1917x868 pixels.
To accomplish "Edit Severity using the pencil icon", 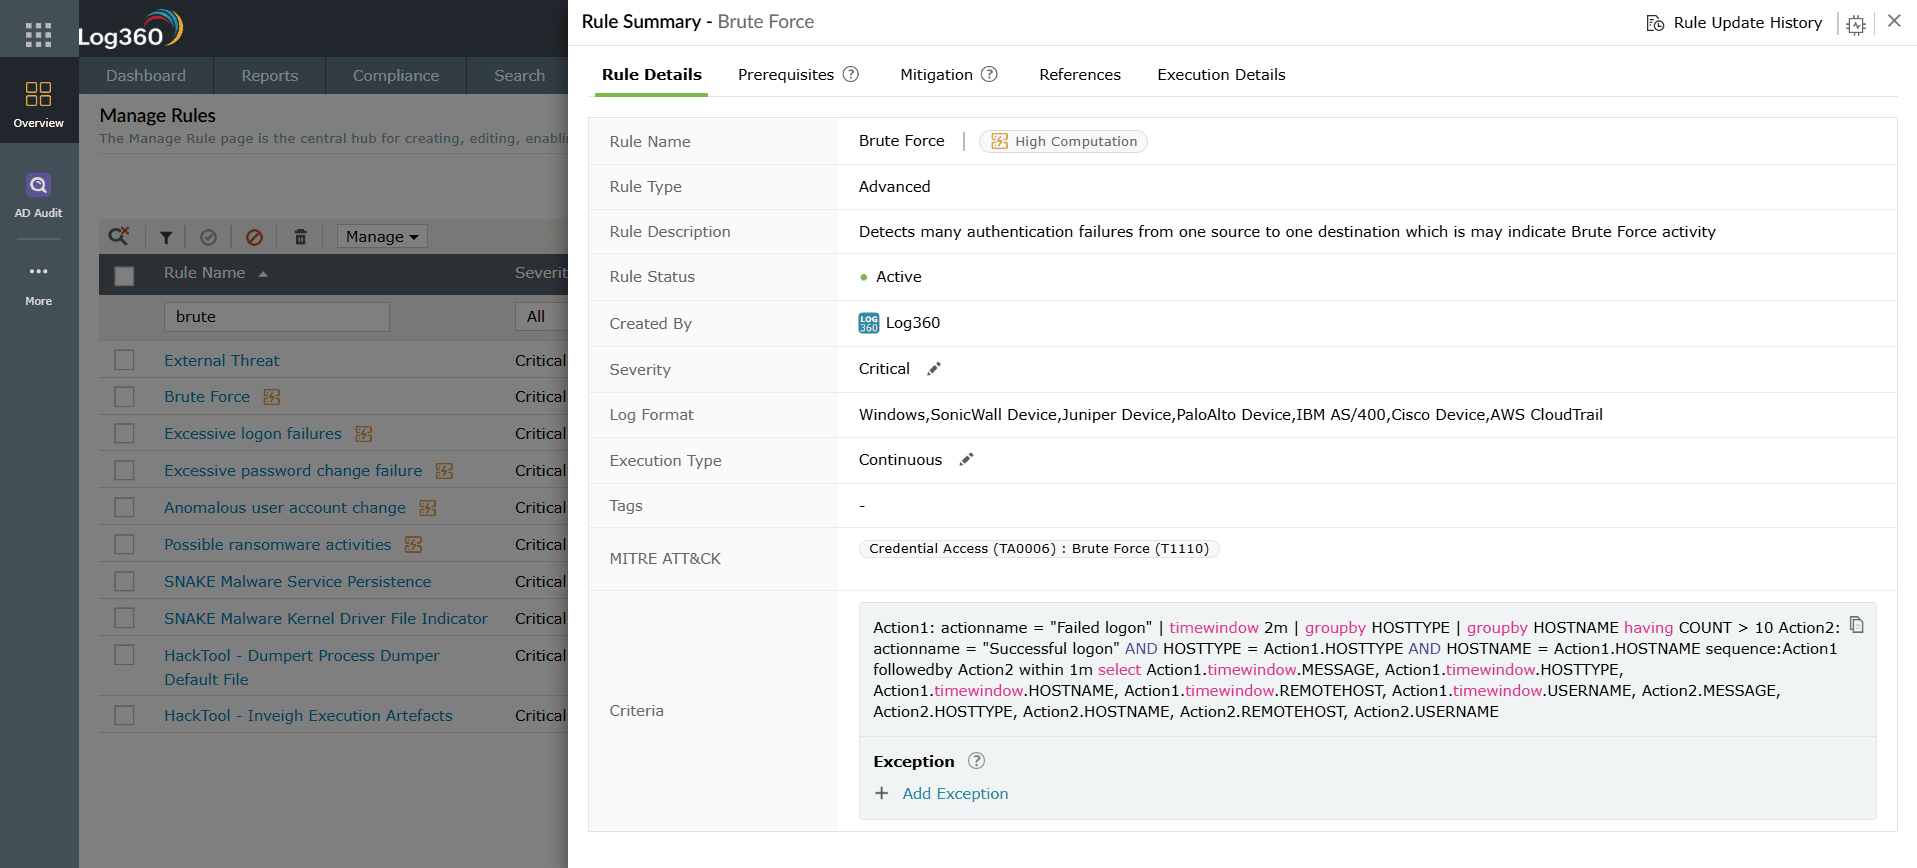I will 934,369.
